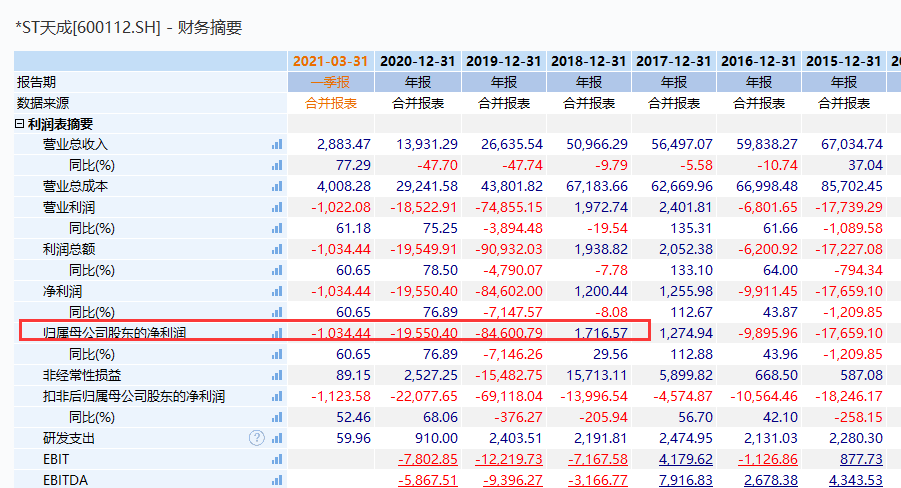Open chart icon for 同比(%) under 利润总额
Viewport: 901px width, 488px height.
point(277,270)
